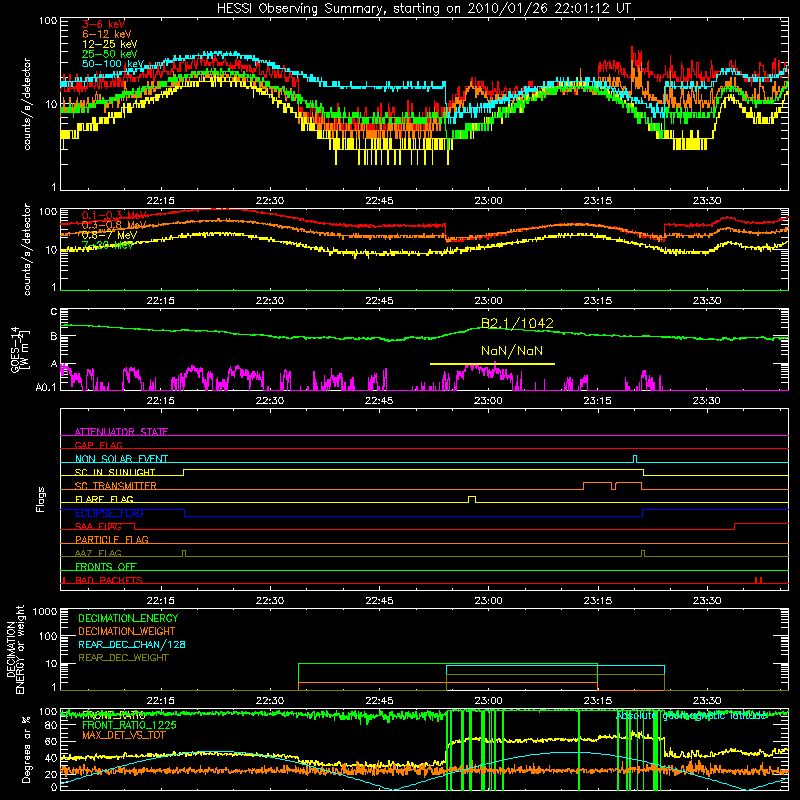Select the BAD_PACKETS flag label

point(109,580)
